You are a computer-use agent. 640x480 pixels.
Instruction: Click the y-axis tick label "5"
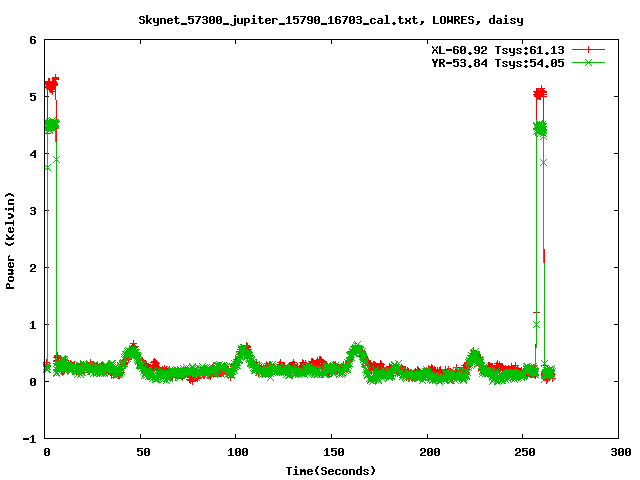coord(33,97)
